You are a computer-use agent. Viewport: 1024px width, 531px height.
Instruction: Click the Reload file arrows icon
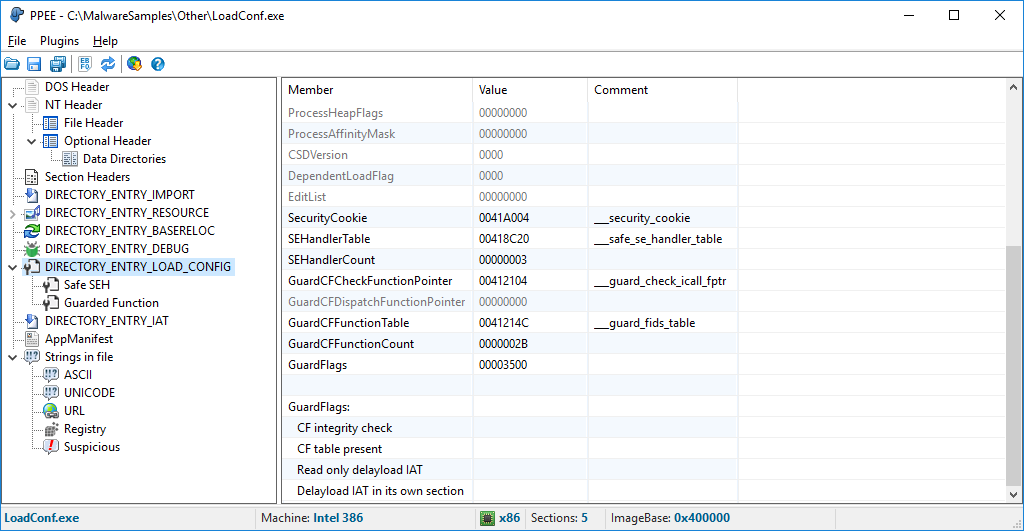(108, 64)
